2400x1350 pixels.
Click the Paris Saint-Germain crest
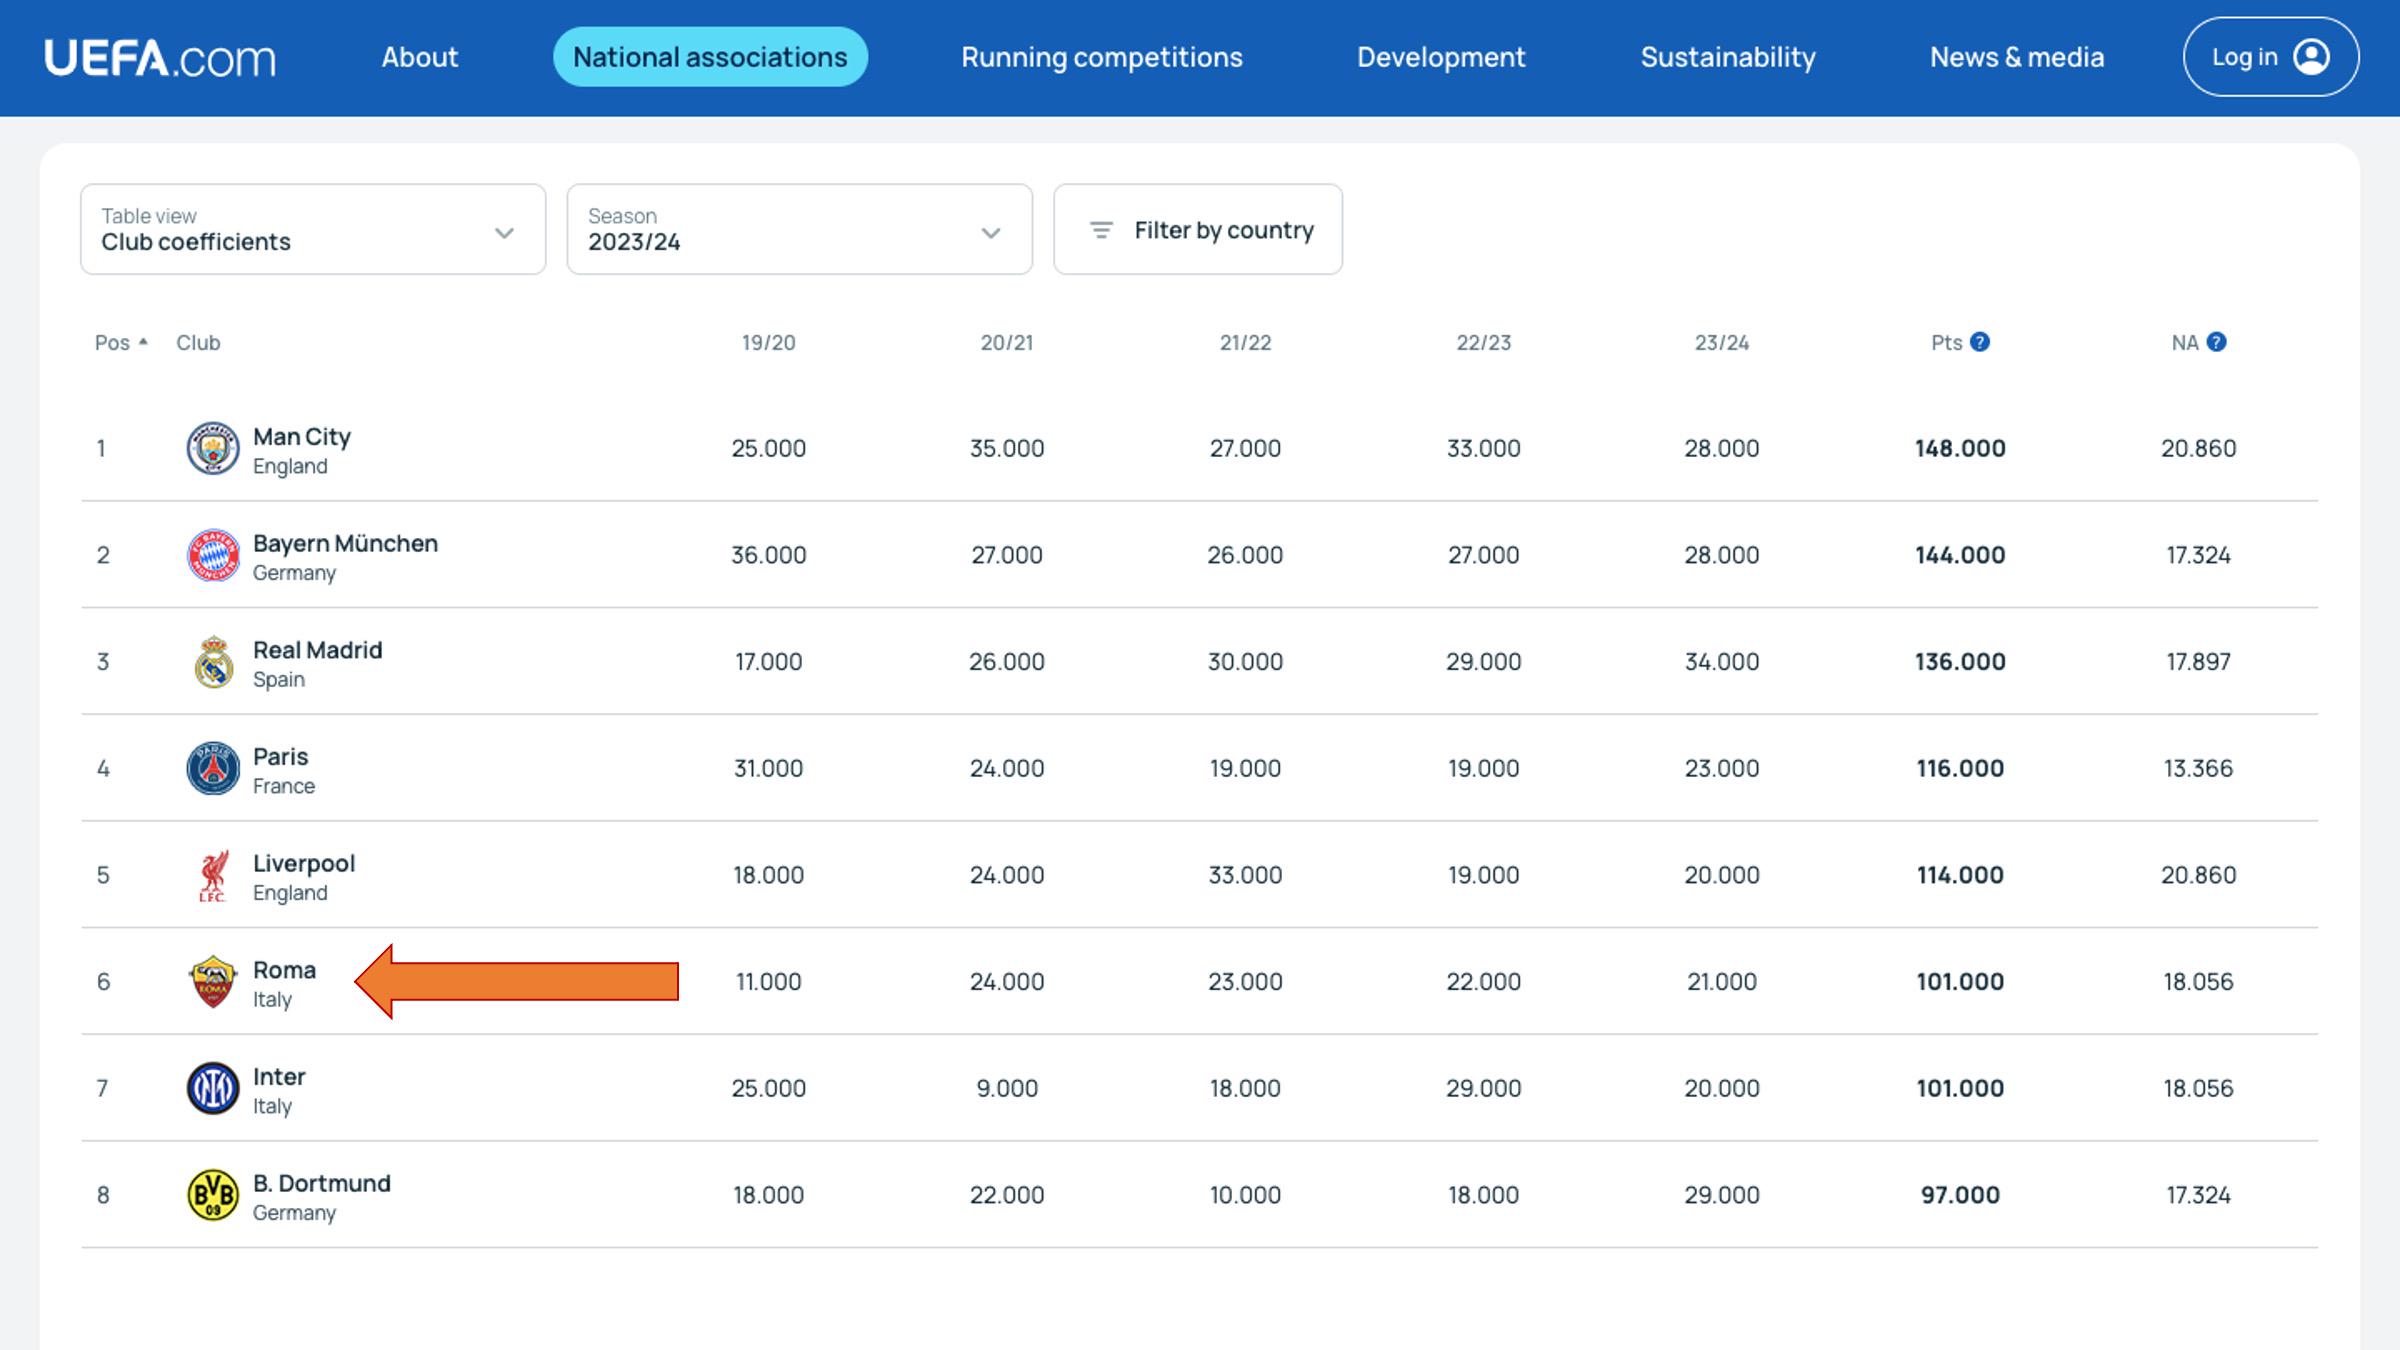[x=213, y=768]
